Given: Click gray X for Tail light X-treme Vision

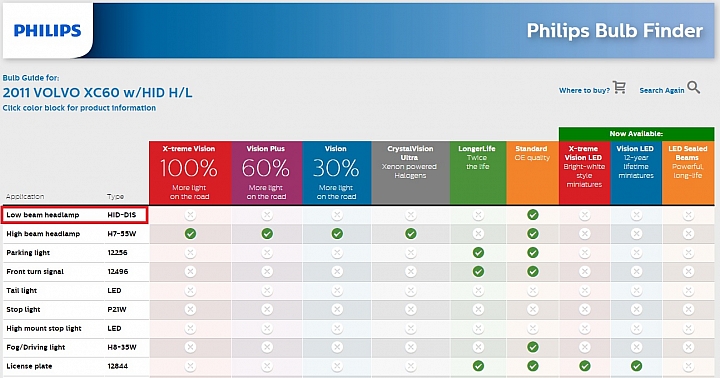Looking at the screenshot, I should 190,290.
